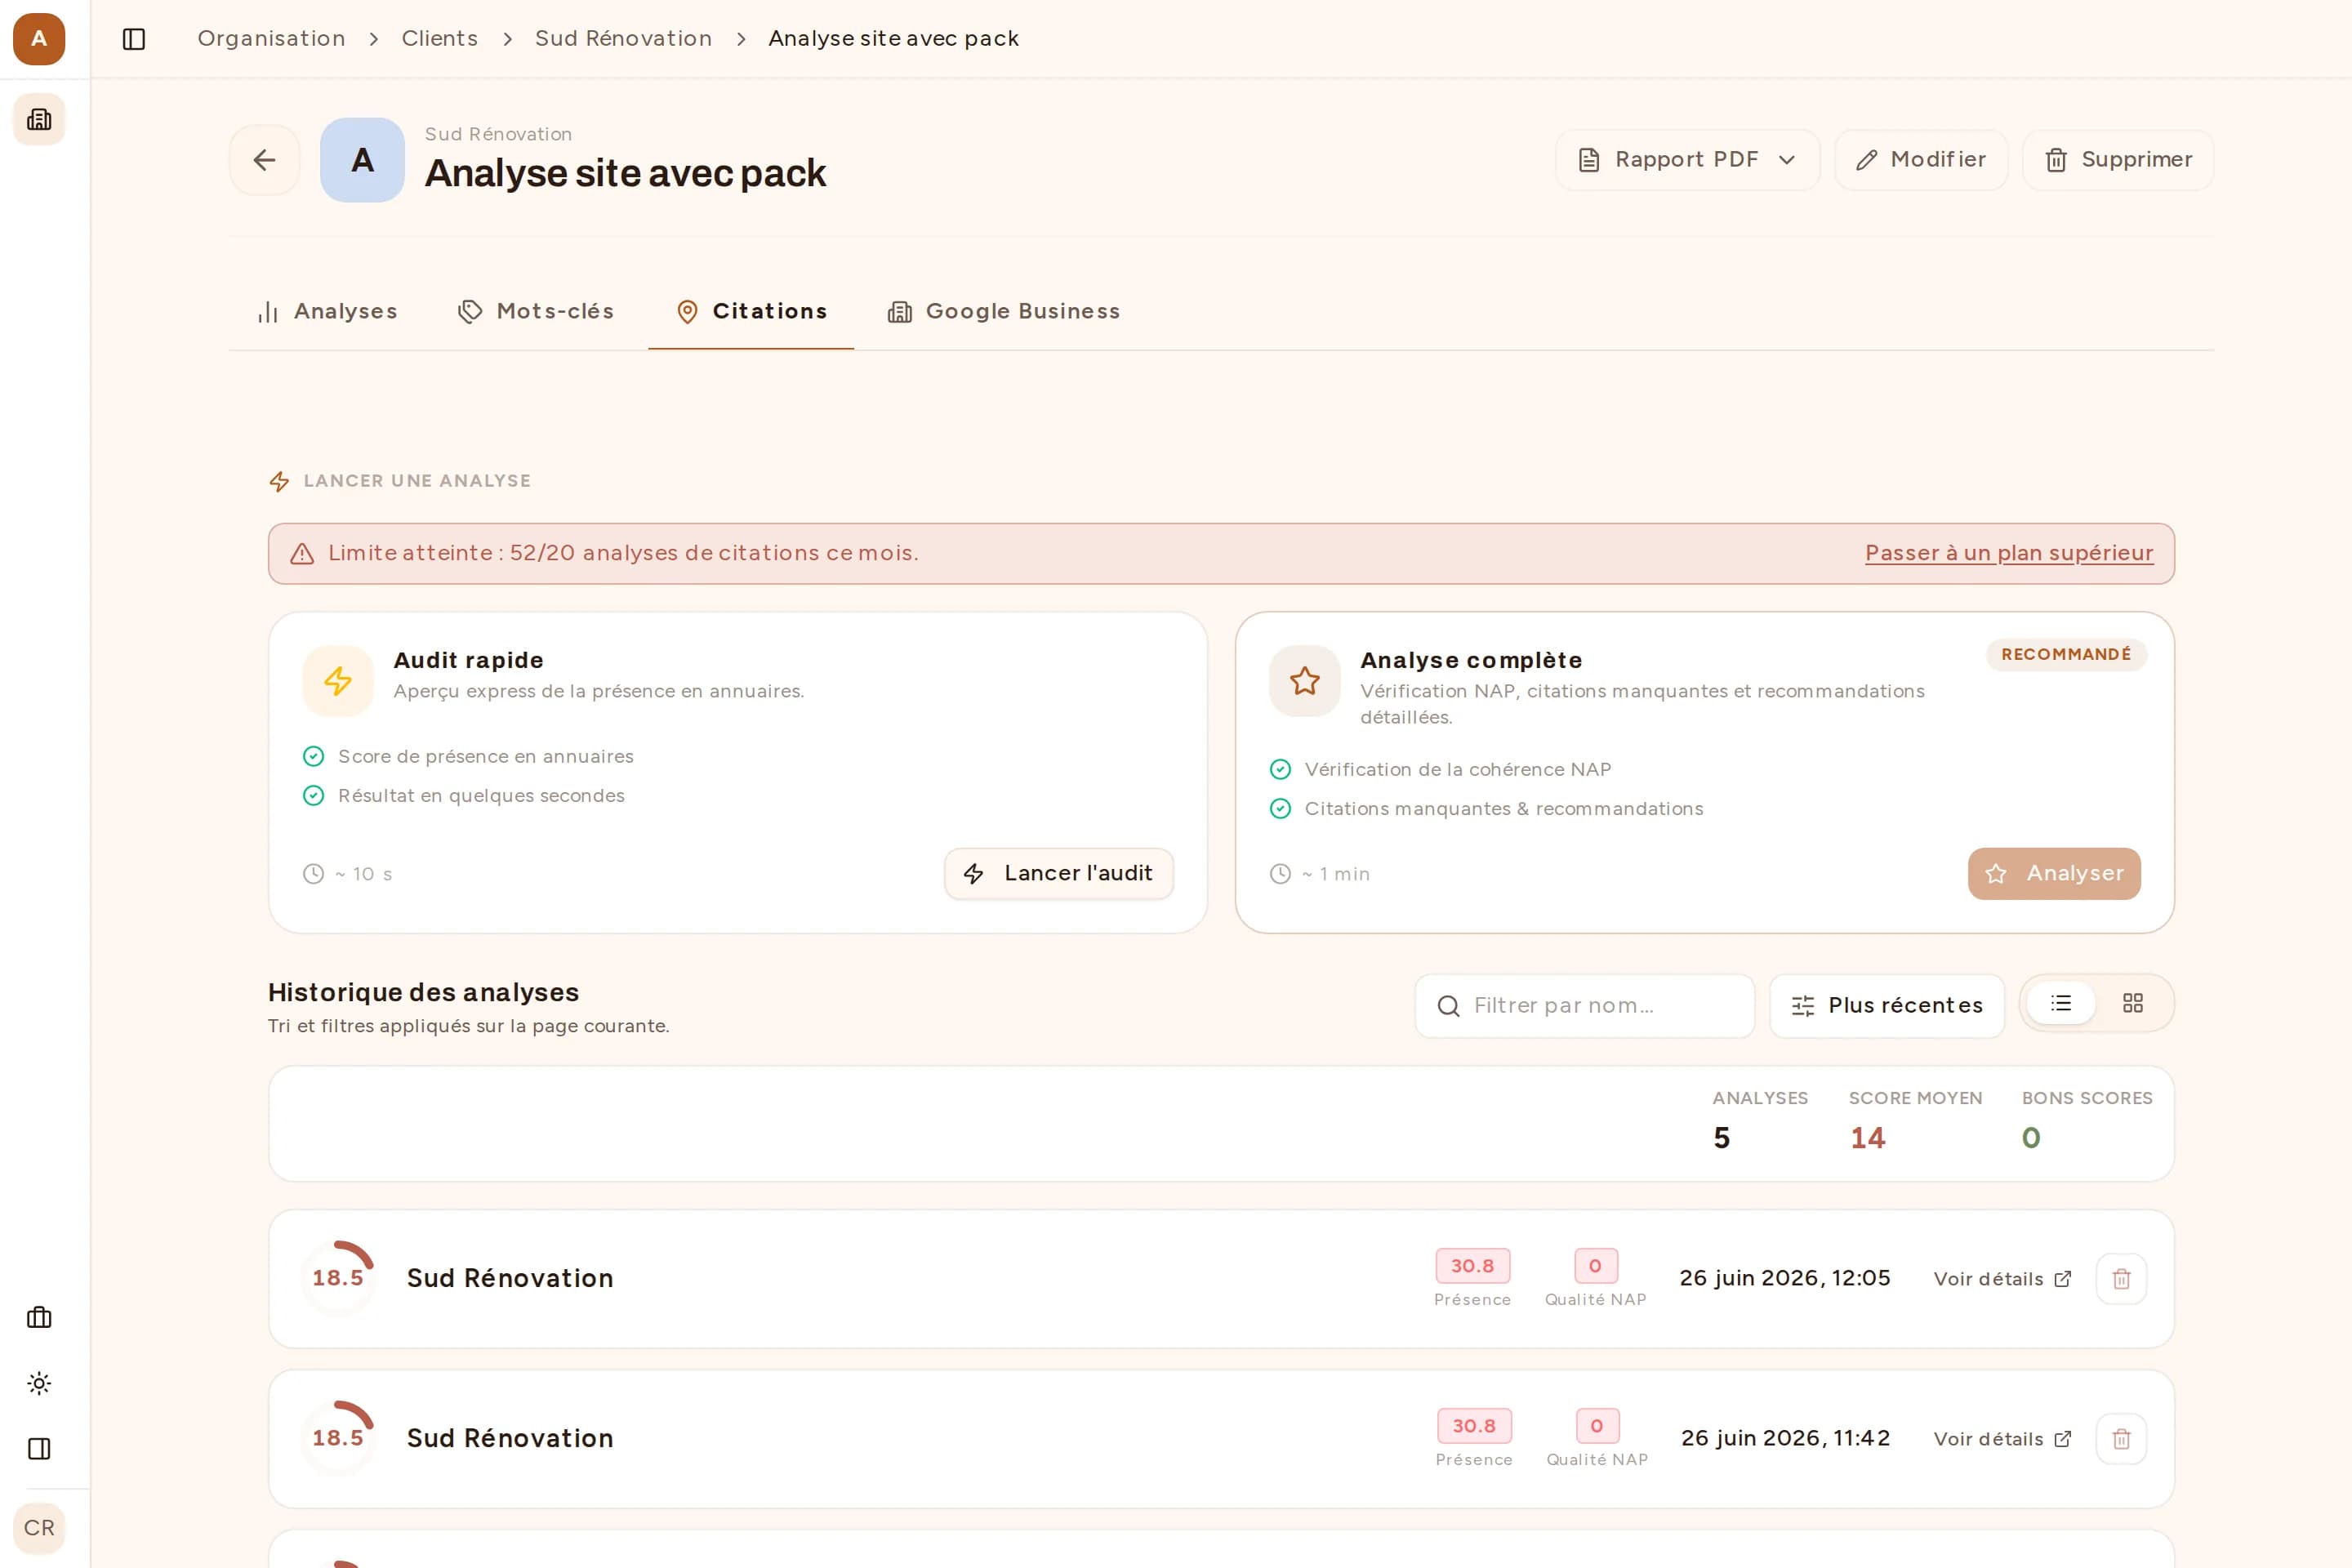Click the Modifier button
2352x1568 pixels.
click(x=1921, y=160)
